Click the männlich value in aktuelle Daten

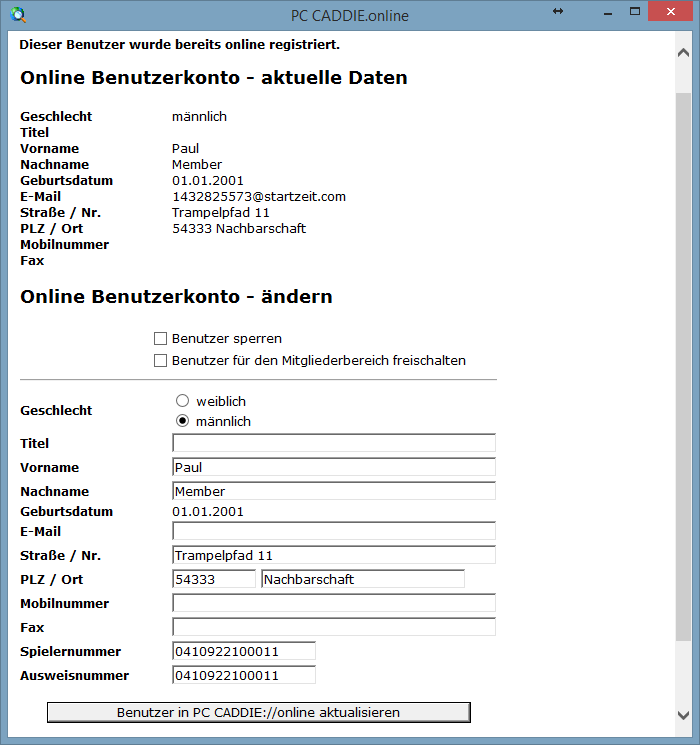point(199,116)
